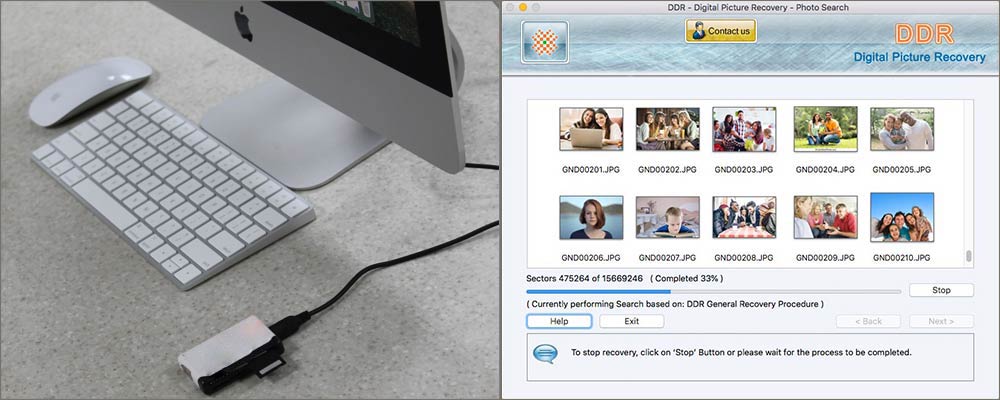Click the GND00201.JPG file name
Viewport: 1000px width, 400px height.
tap(591, 170)
